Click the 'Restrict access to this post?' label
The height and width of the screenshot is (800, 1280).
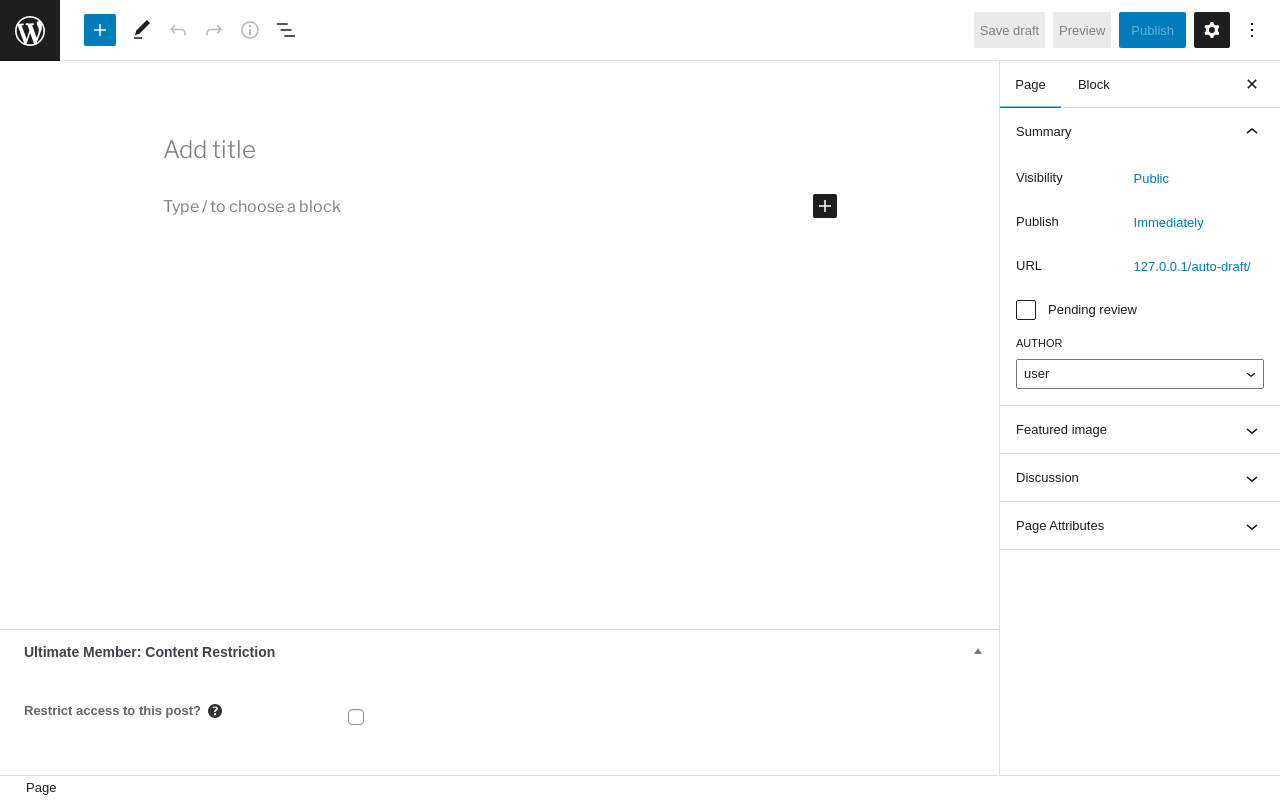[x=112, y=711]
